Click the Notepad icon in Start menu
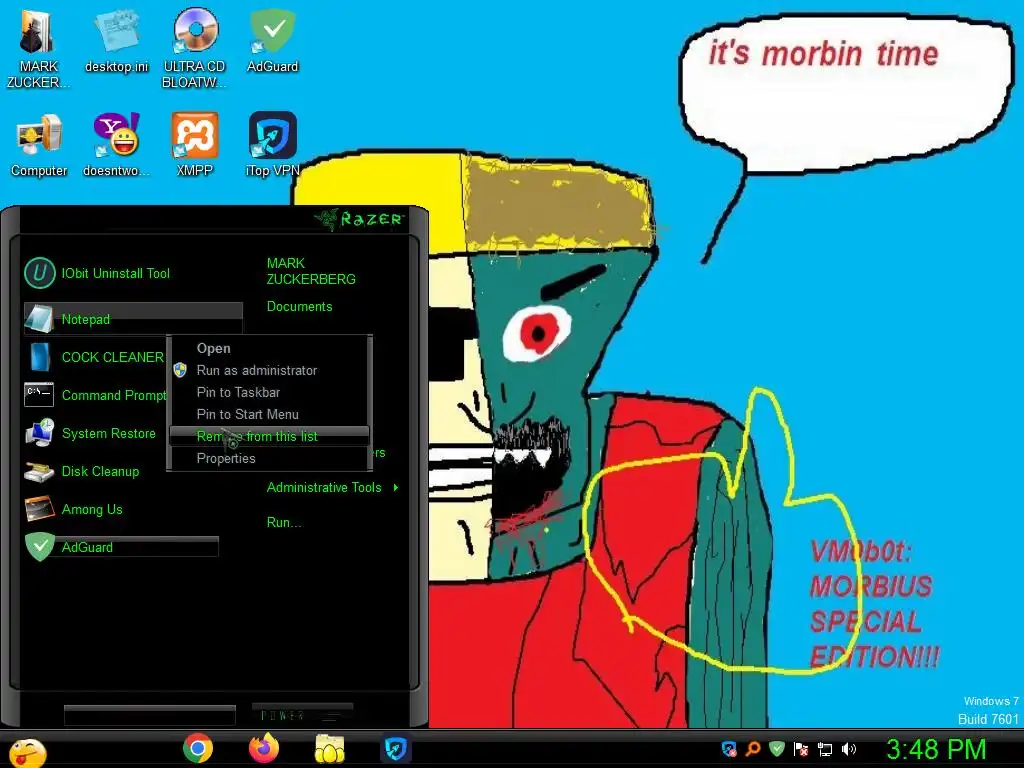The height and width of the screenshot is (768, 1024). coord(39,319)
